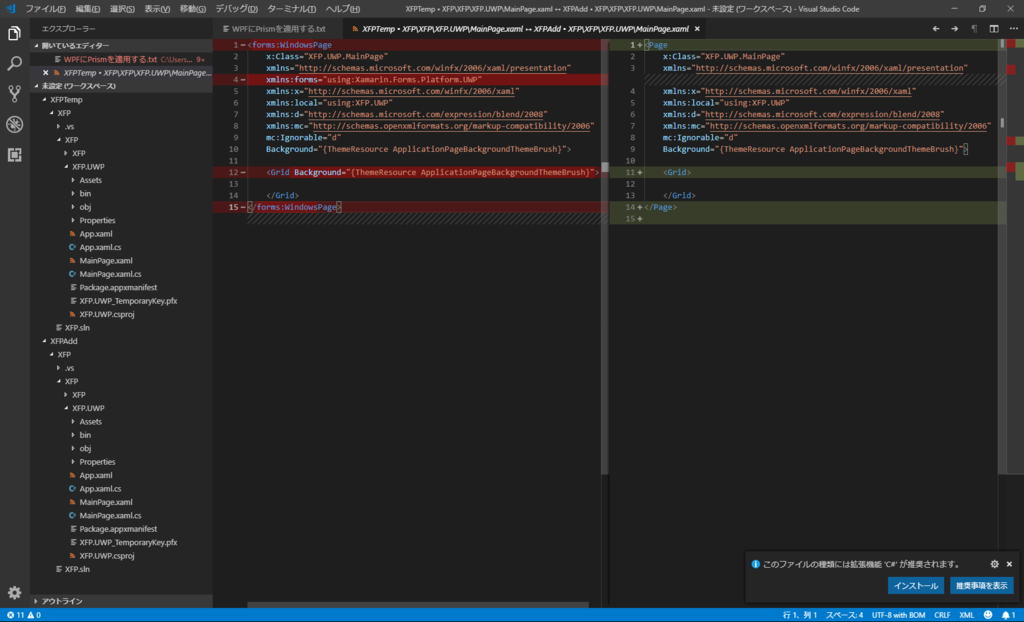Collapse the 未設定 (ワークスペース) section
The width and height of the screenshot is (1024, 622).
coord(122,86)
